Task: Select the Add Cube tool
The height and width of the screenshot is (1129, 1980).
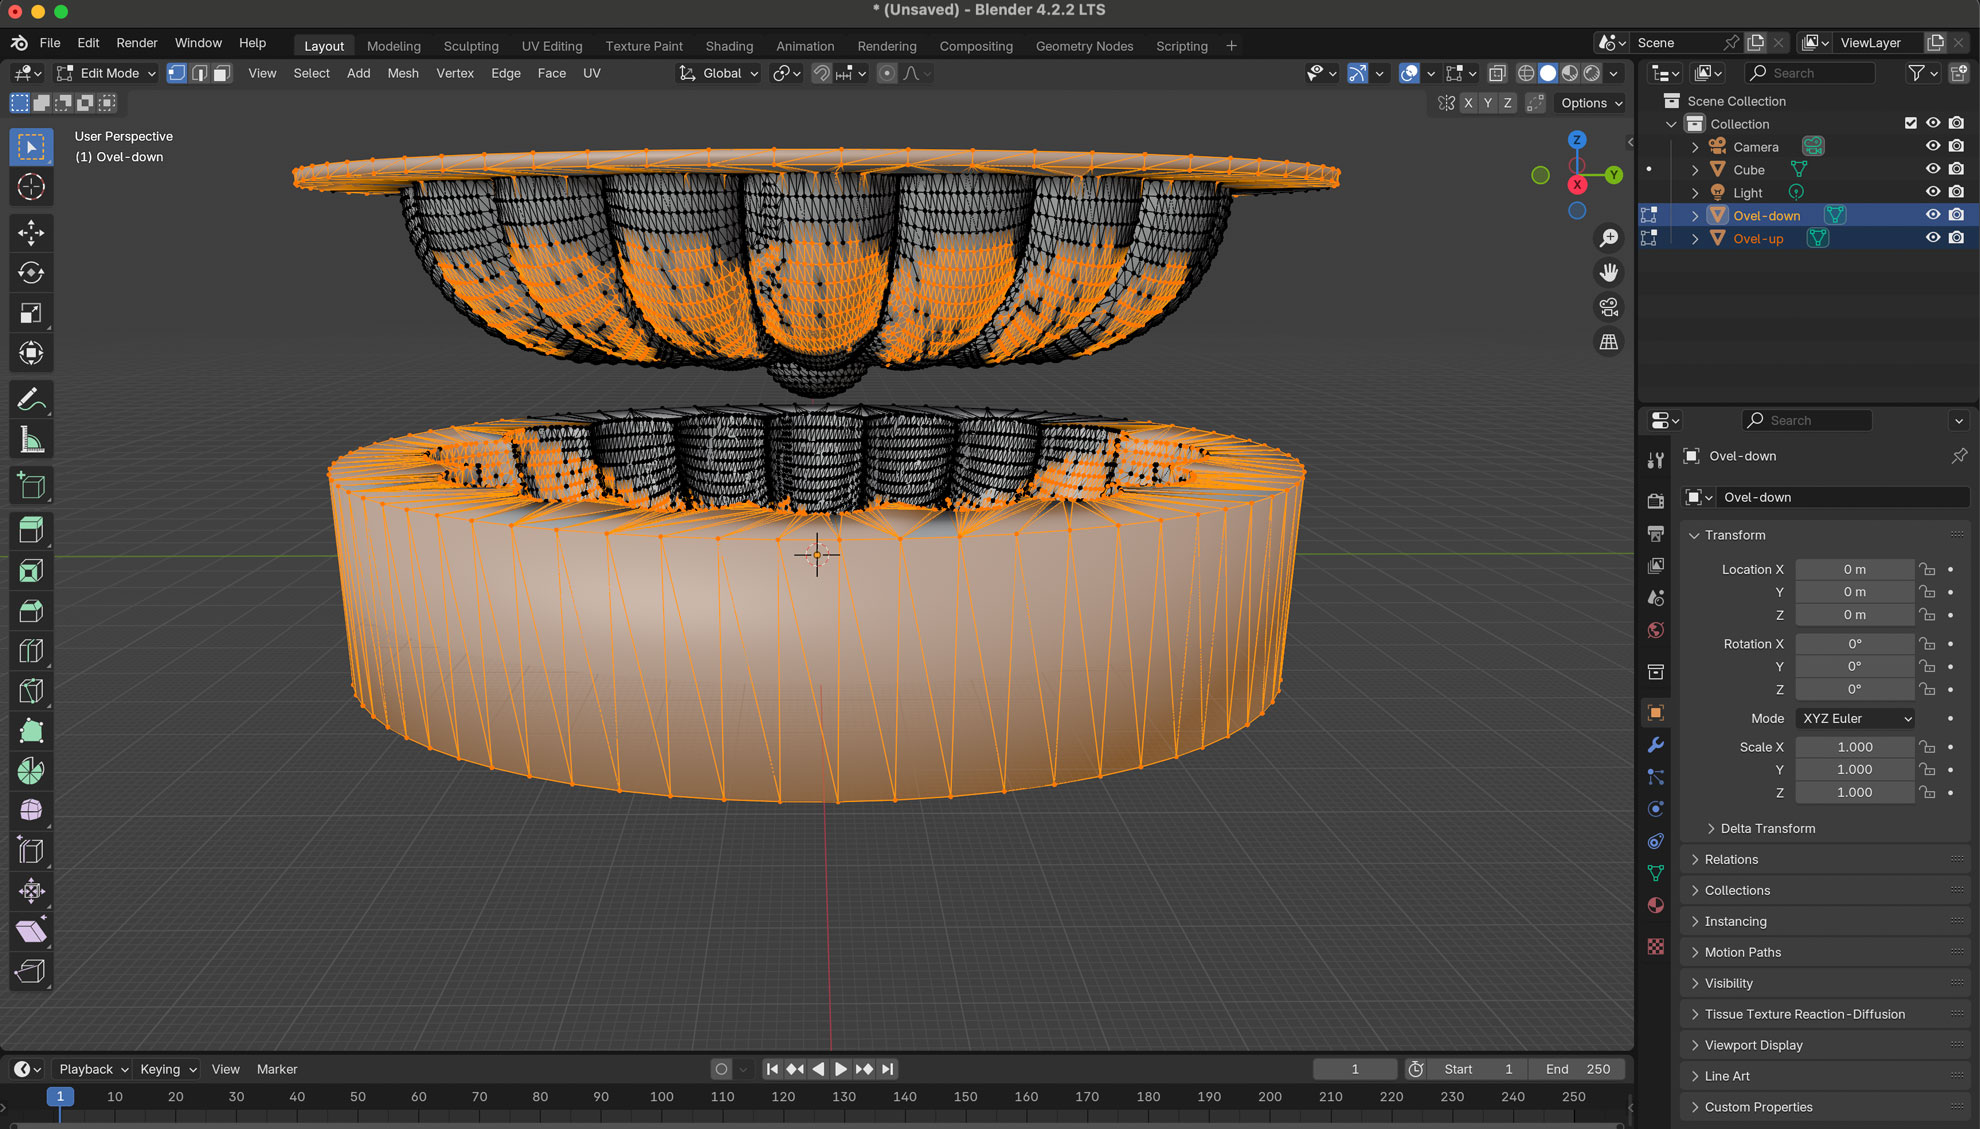Action: (x=31, y=486)
